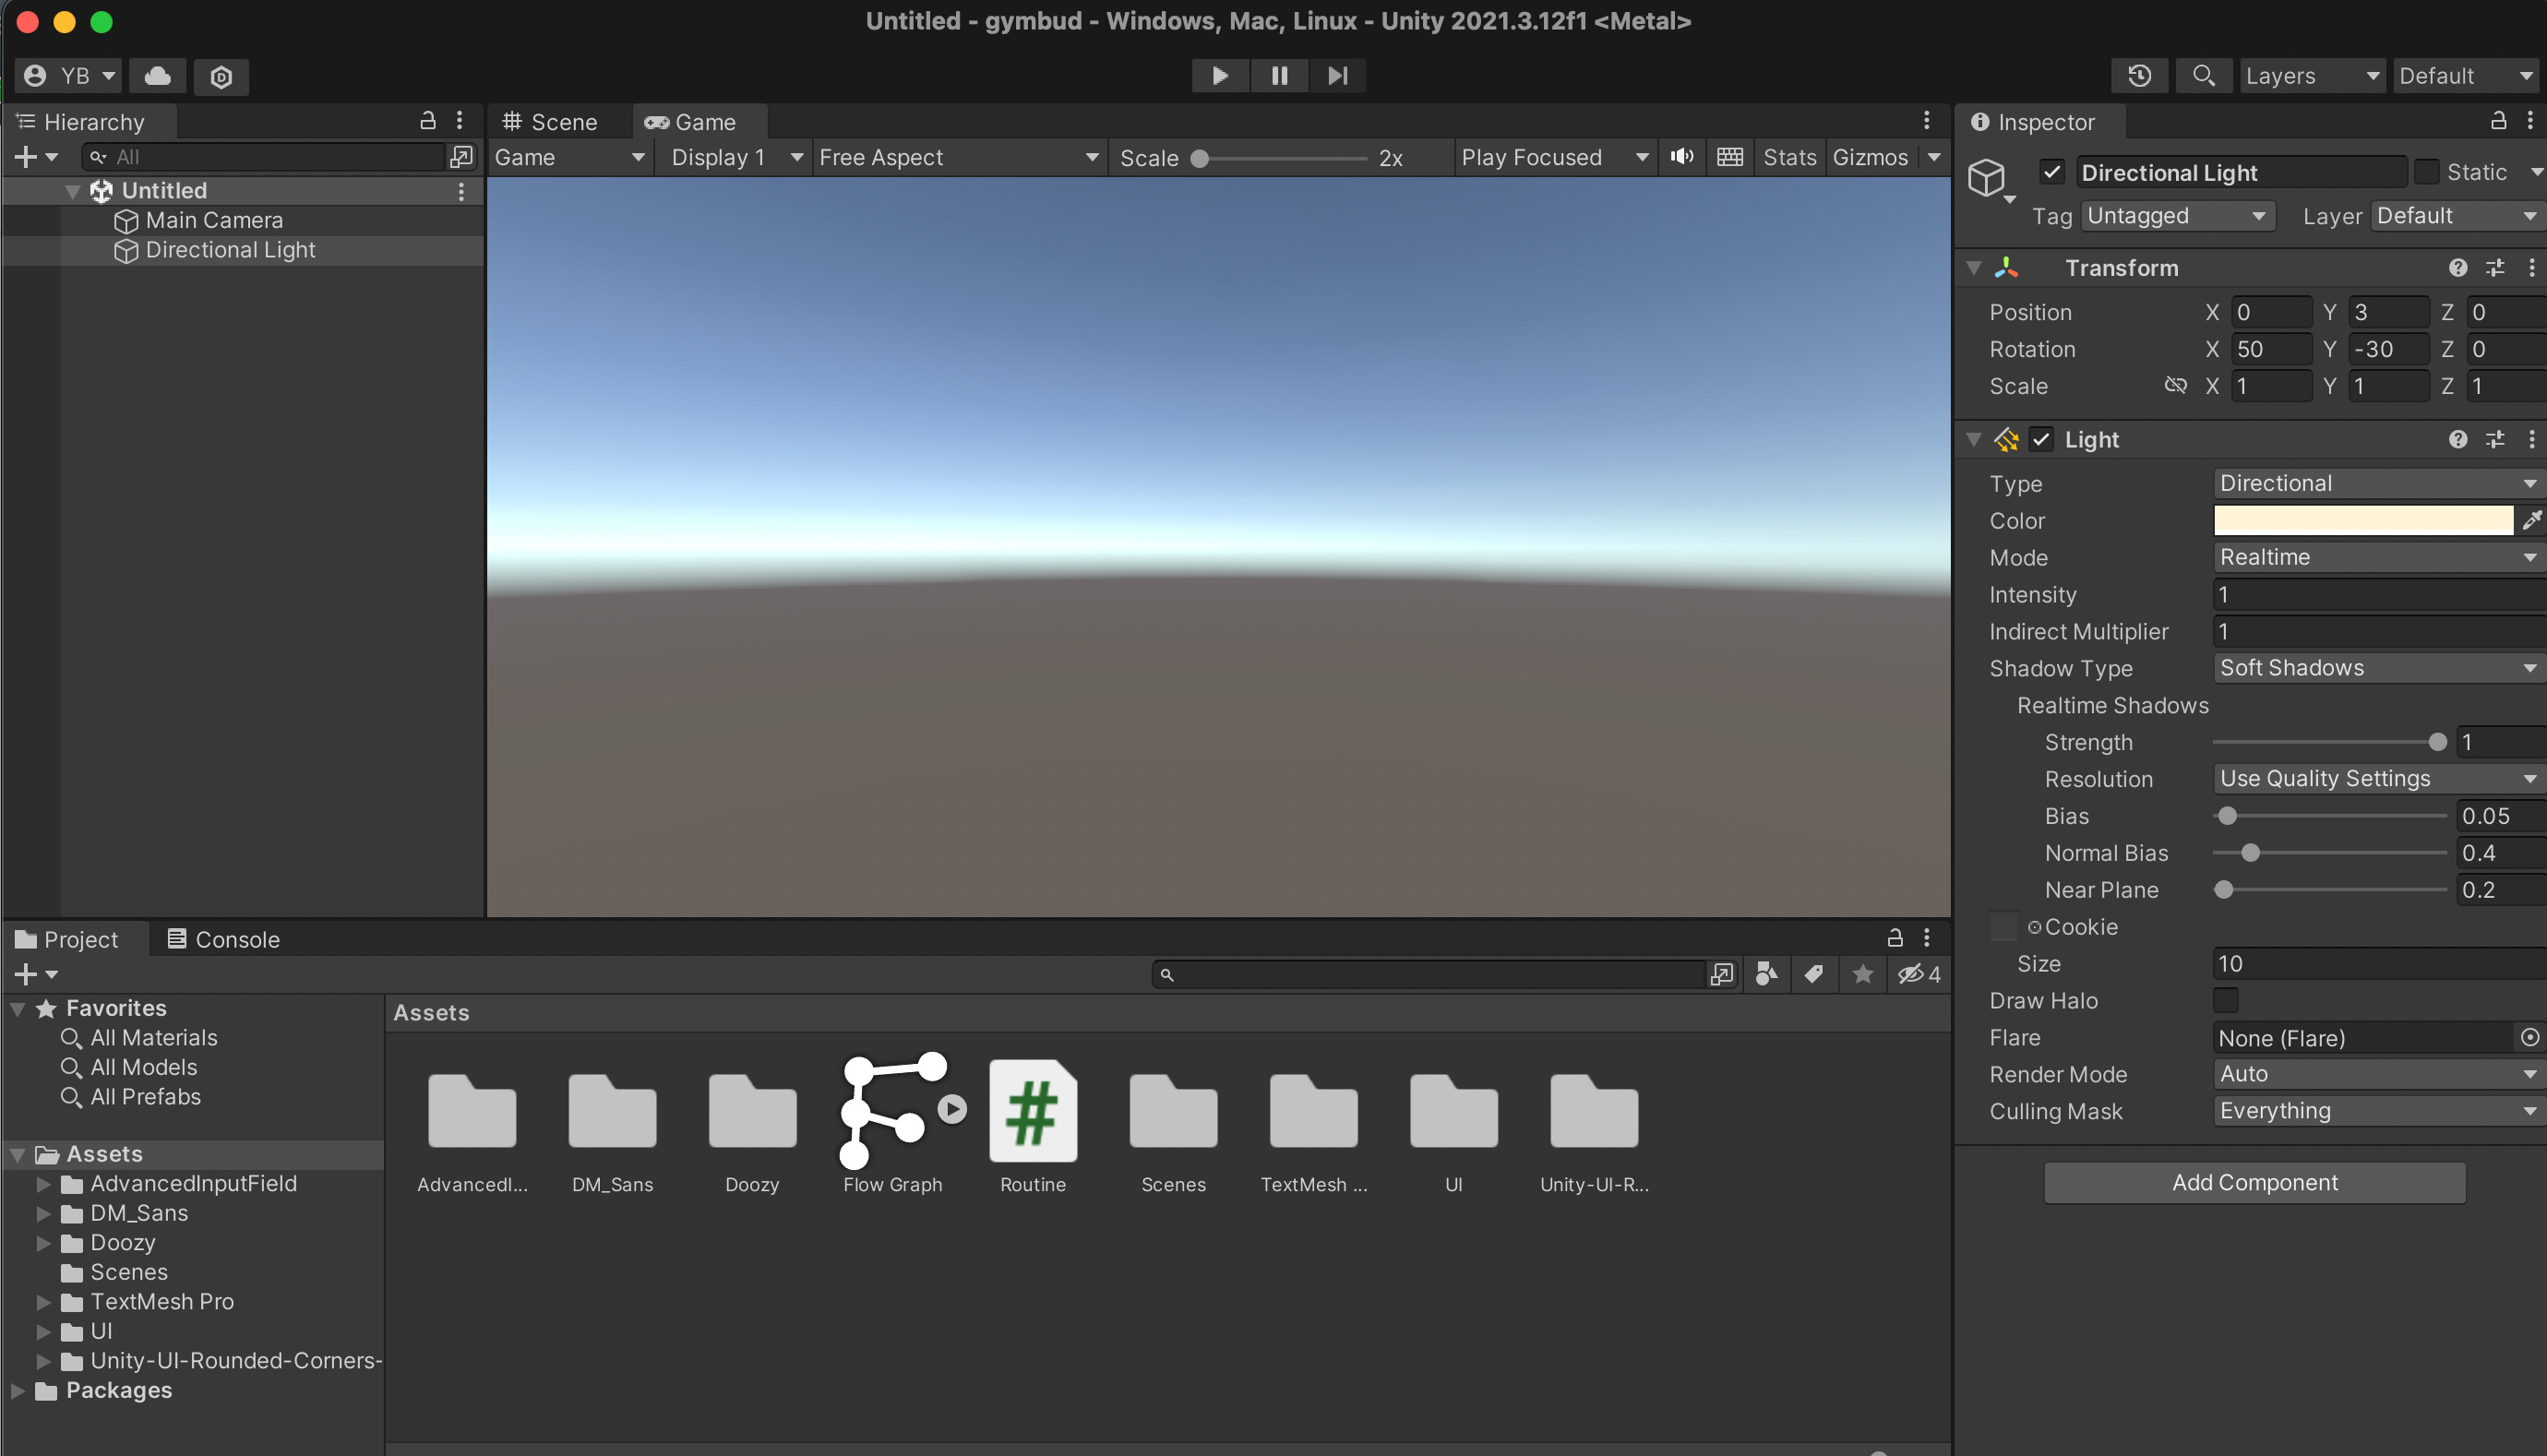The width and height of the screenshot is (2547, 1456).
Task: Expand the Doozy folder in tree
Action: coord(43,1243)
